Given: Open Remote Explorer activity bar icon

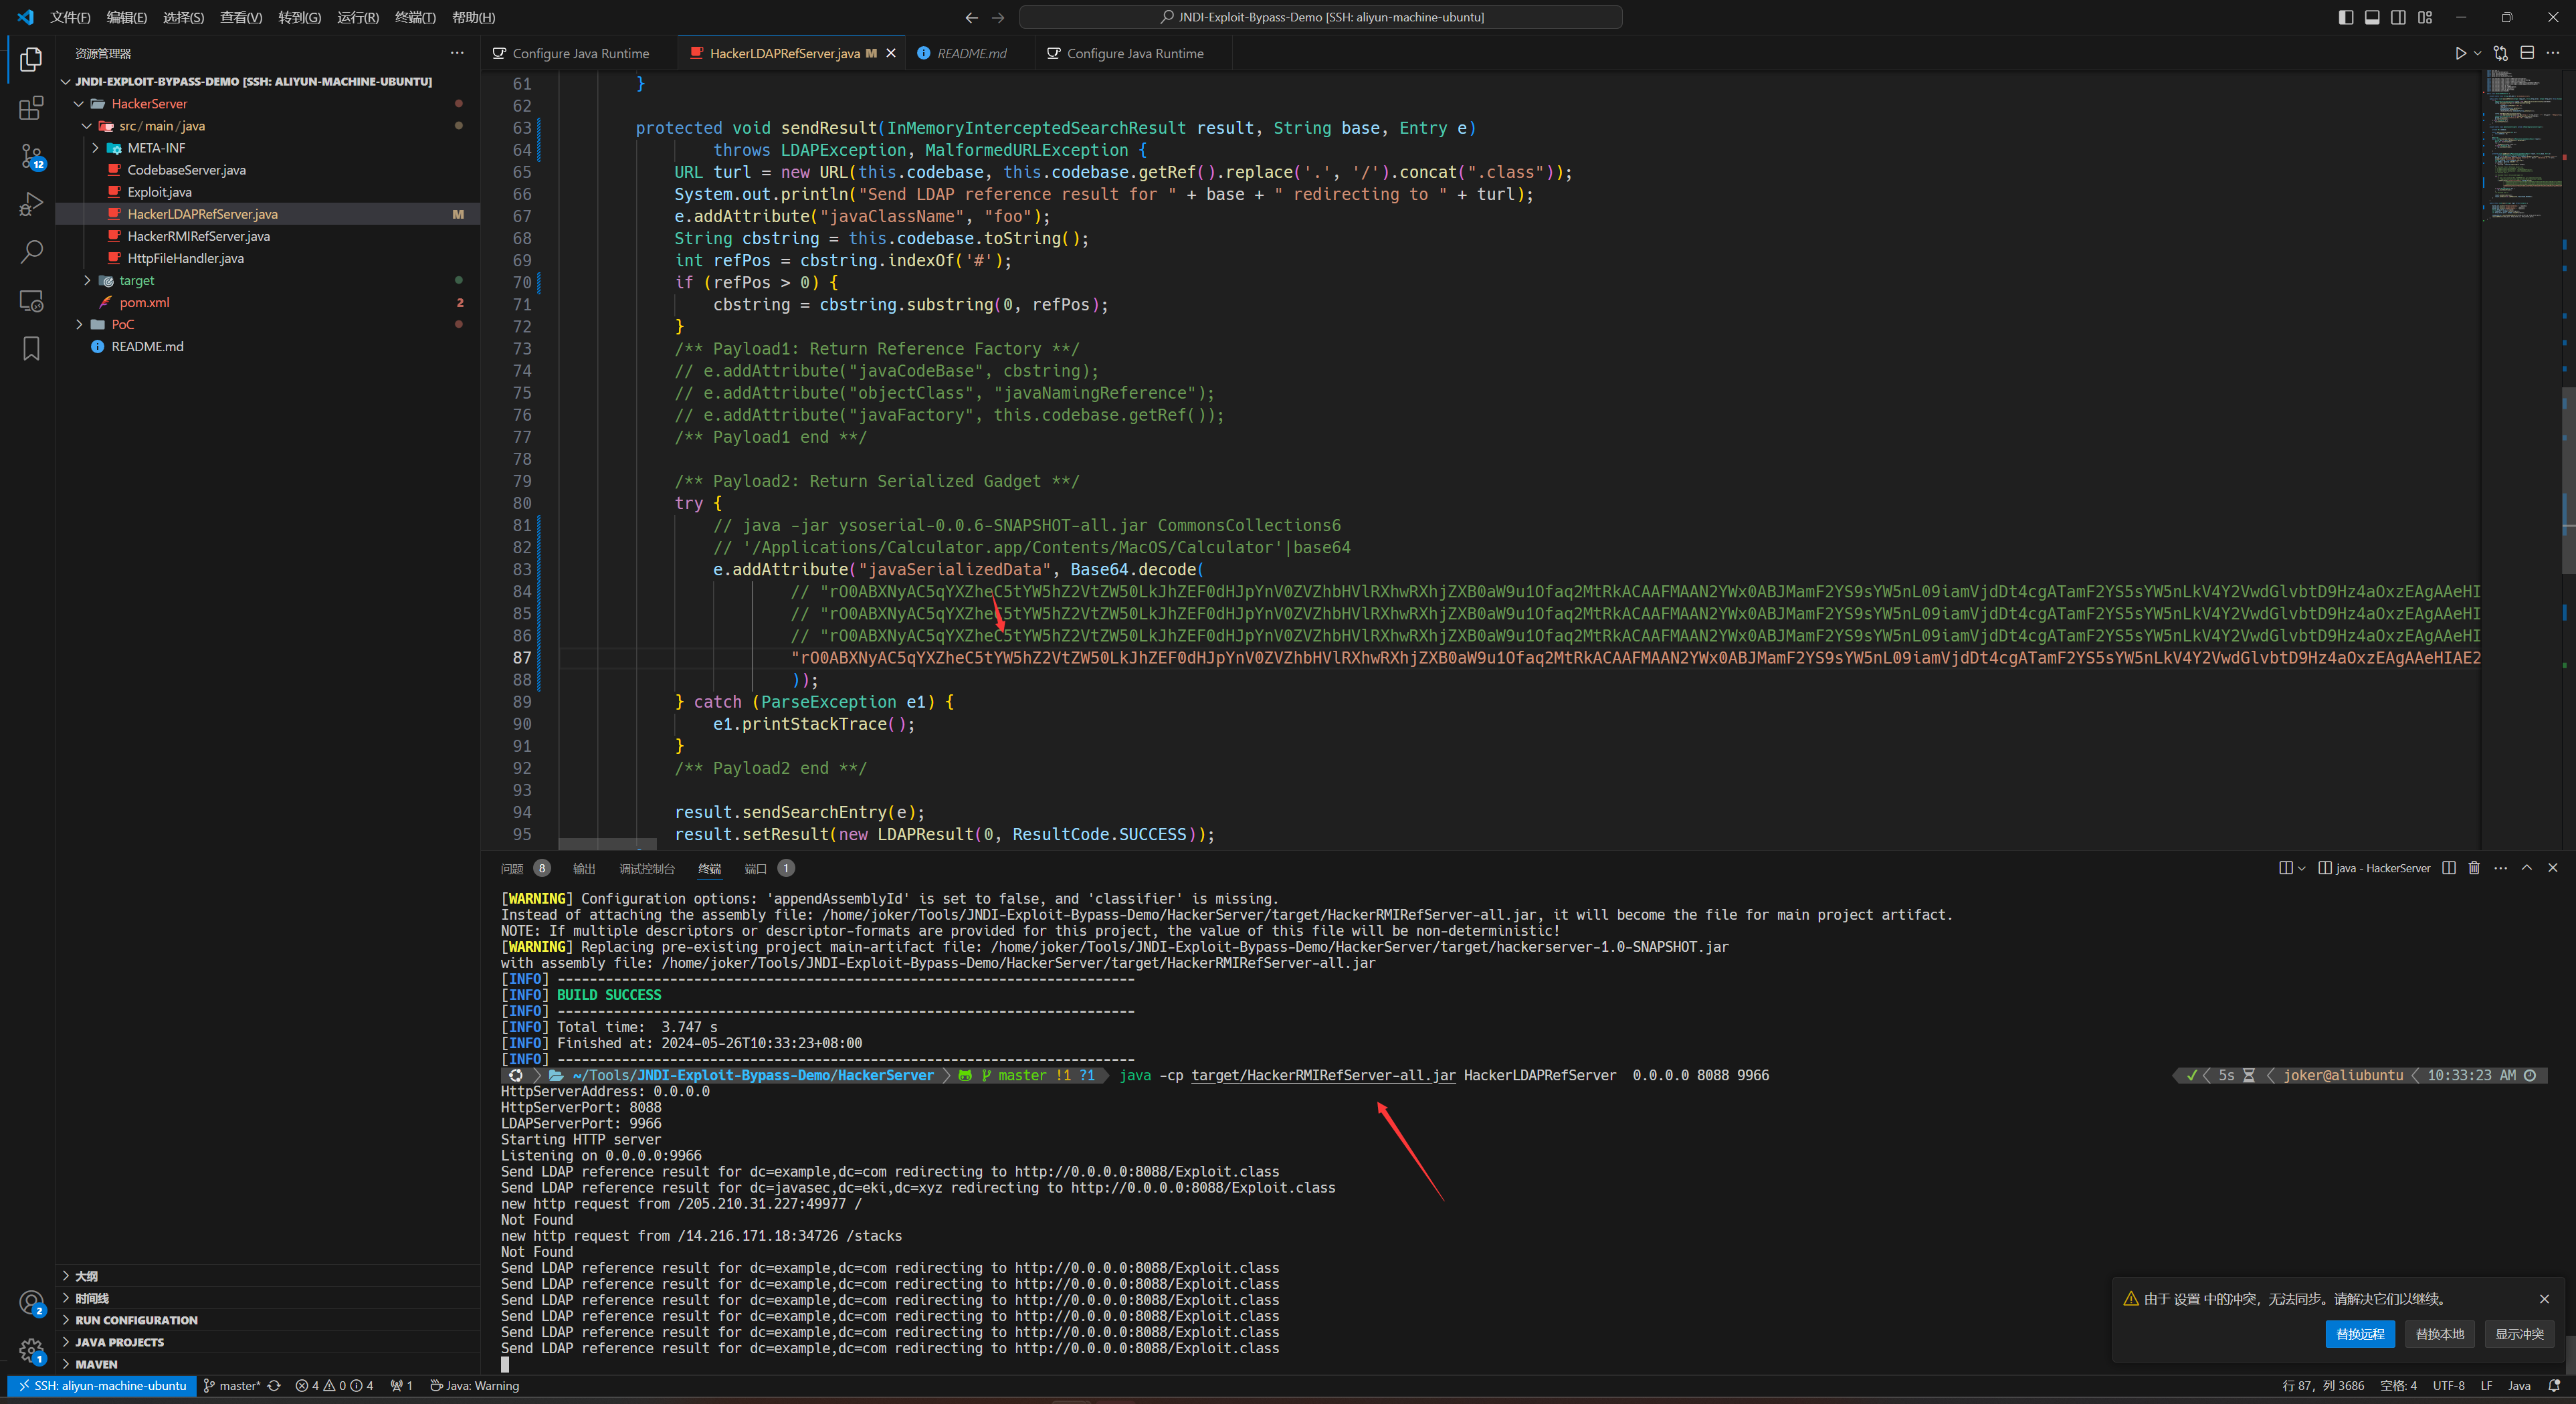Looking at the screenshot, I should coord(31,300).
